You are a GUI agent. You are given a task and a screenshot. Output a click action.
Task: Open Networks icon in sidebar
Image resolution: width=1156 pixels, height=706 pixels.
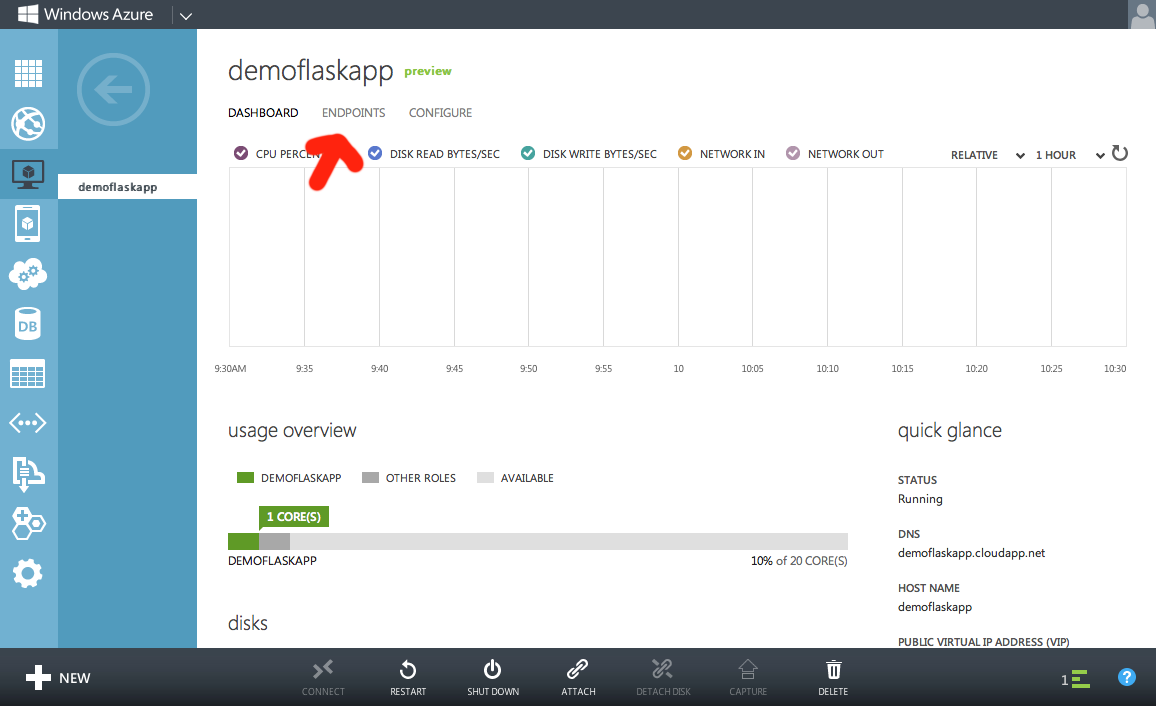(28, 423)
